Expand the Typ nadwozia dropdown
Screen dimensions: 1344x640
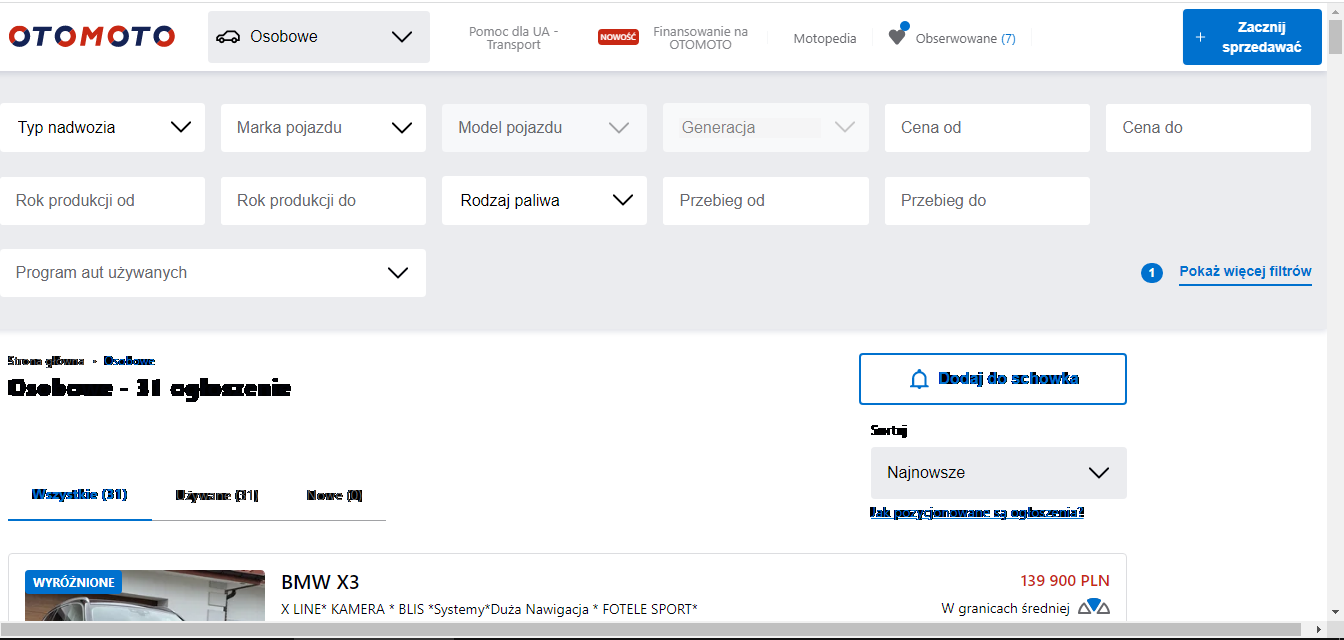pyautogui.click(x=102, y=127)
